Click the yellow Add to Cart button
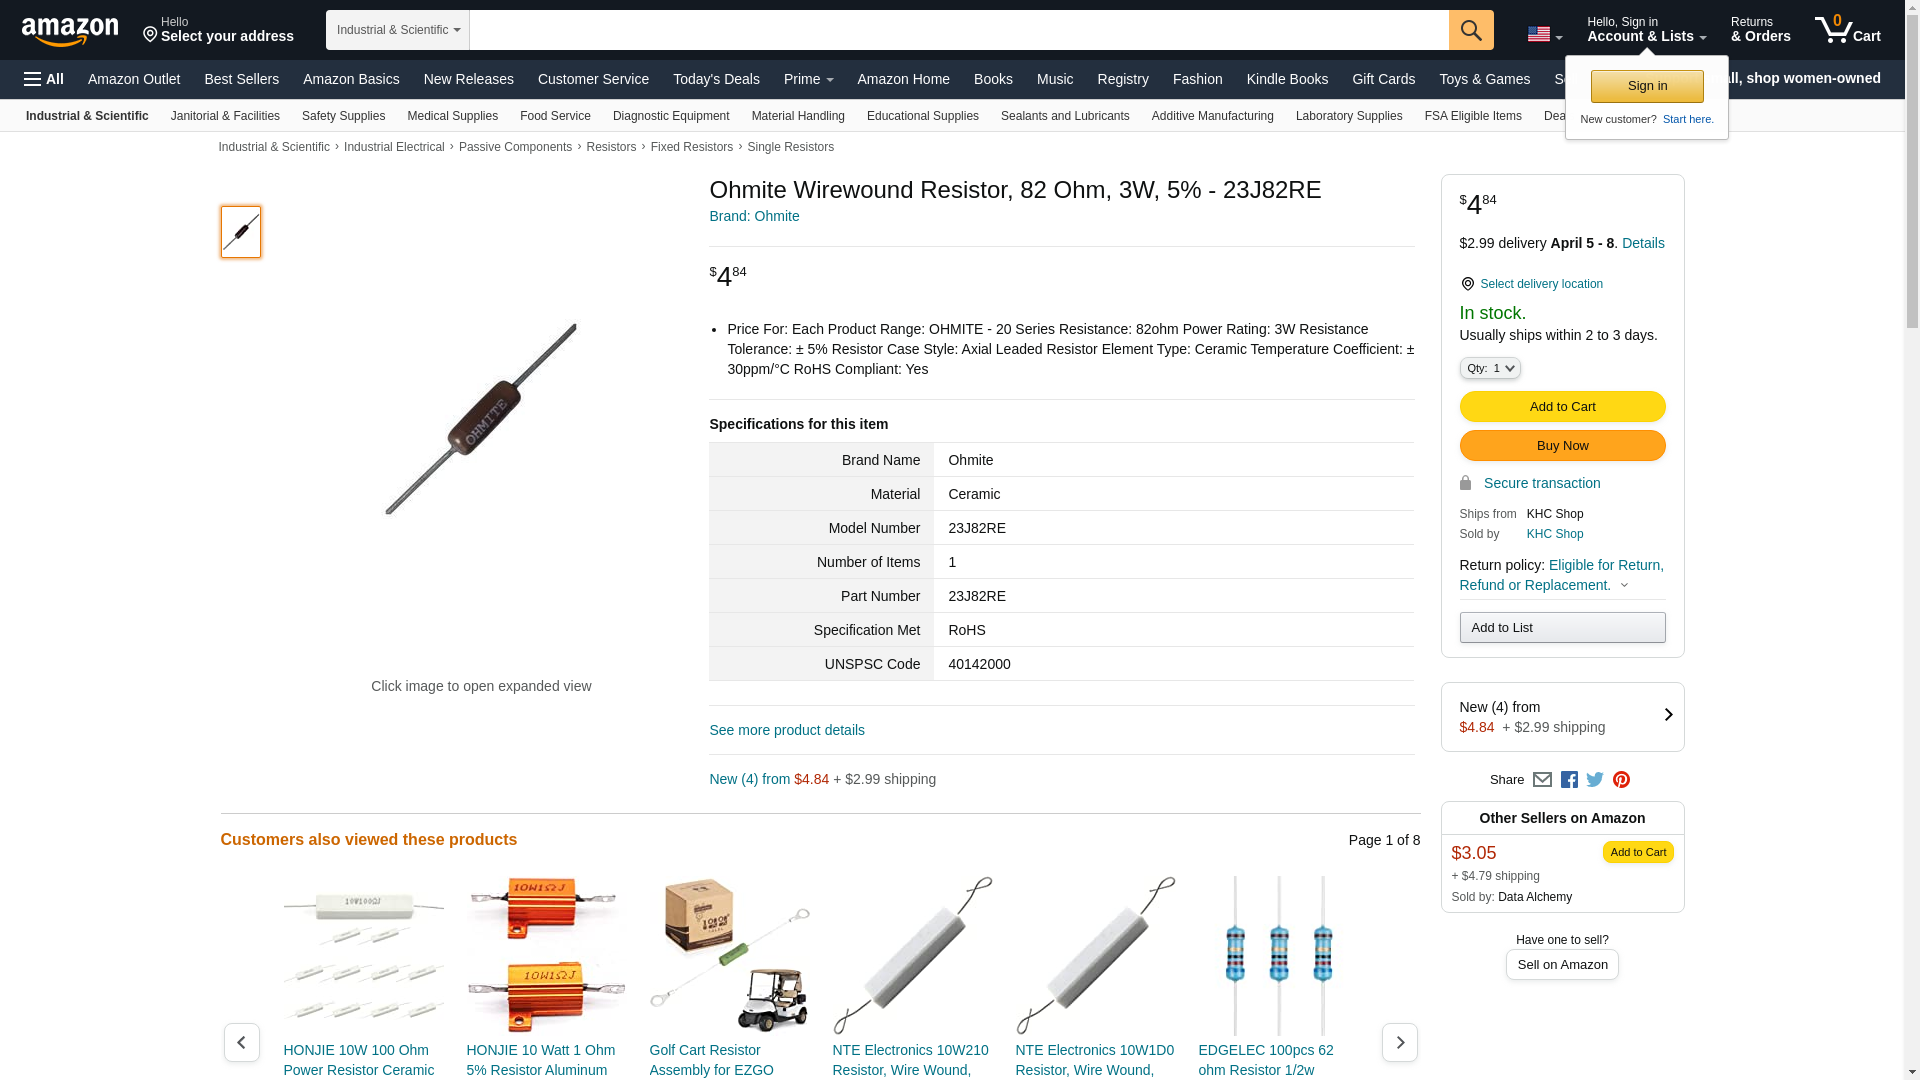Screen dimensions: 1920x1080 coord(1562,407)
